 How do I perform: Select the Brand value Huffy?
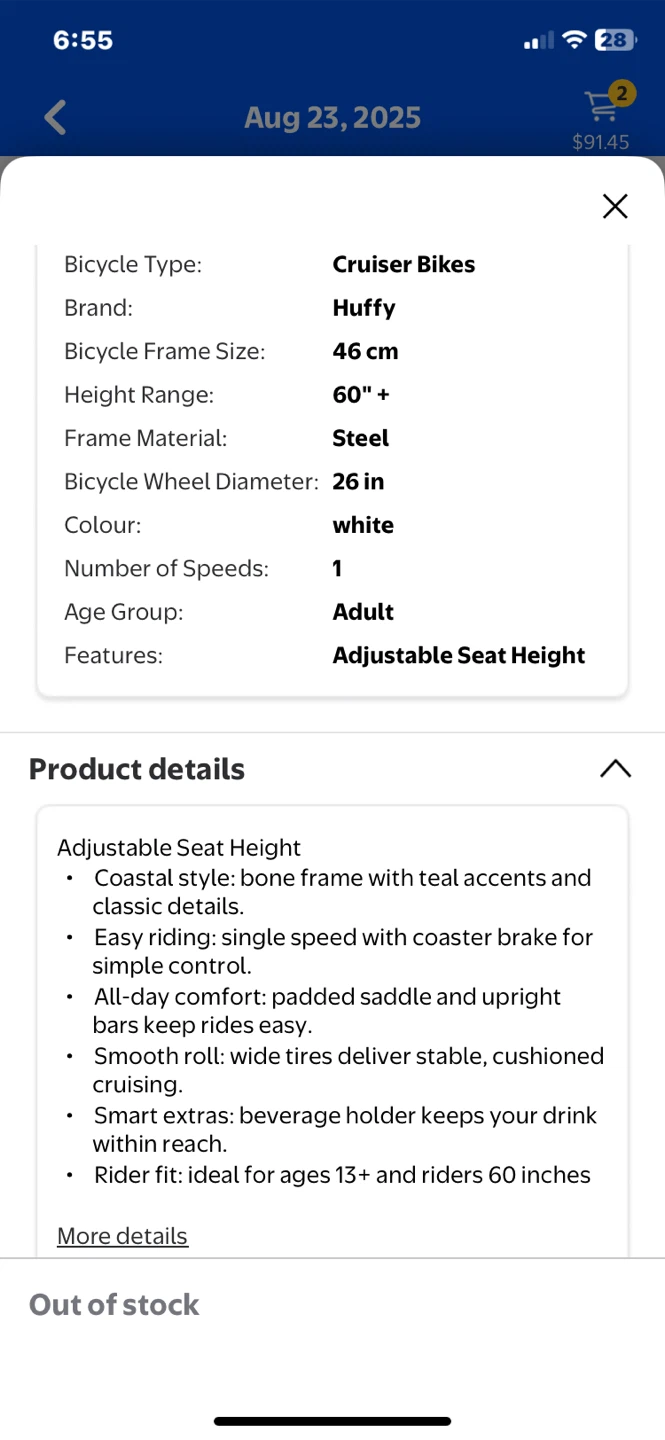coord(364,308)
